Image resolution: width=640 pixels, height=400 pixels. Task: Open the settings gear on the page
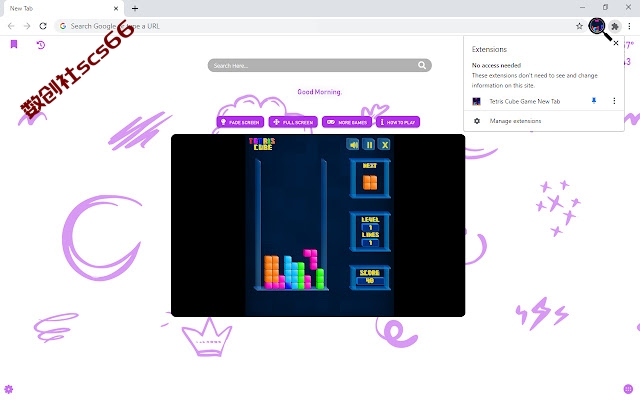click(x=9, y=389)
